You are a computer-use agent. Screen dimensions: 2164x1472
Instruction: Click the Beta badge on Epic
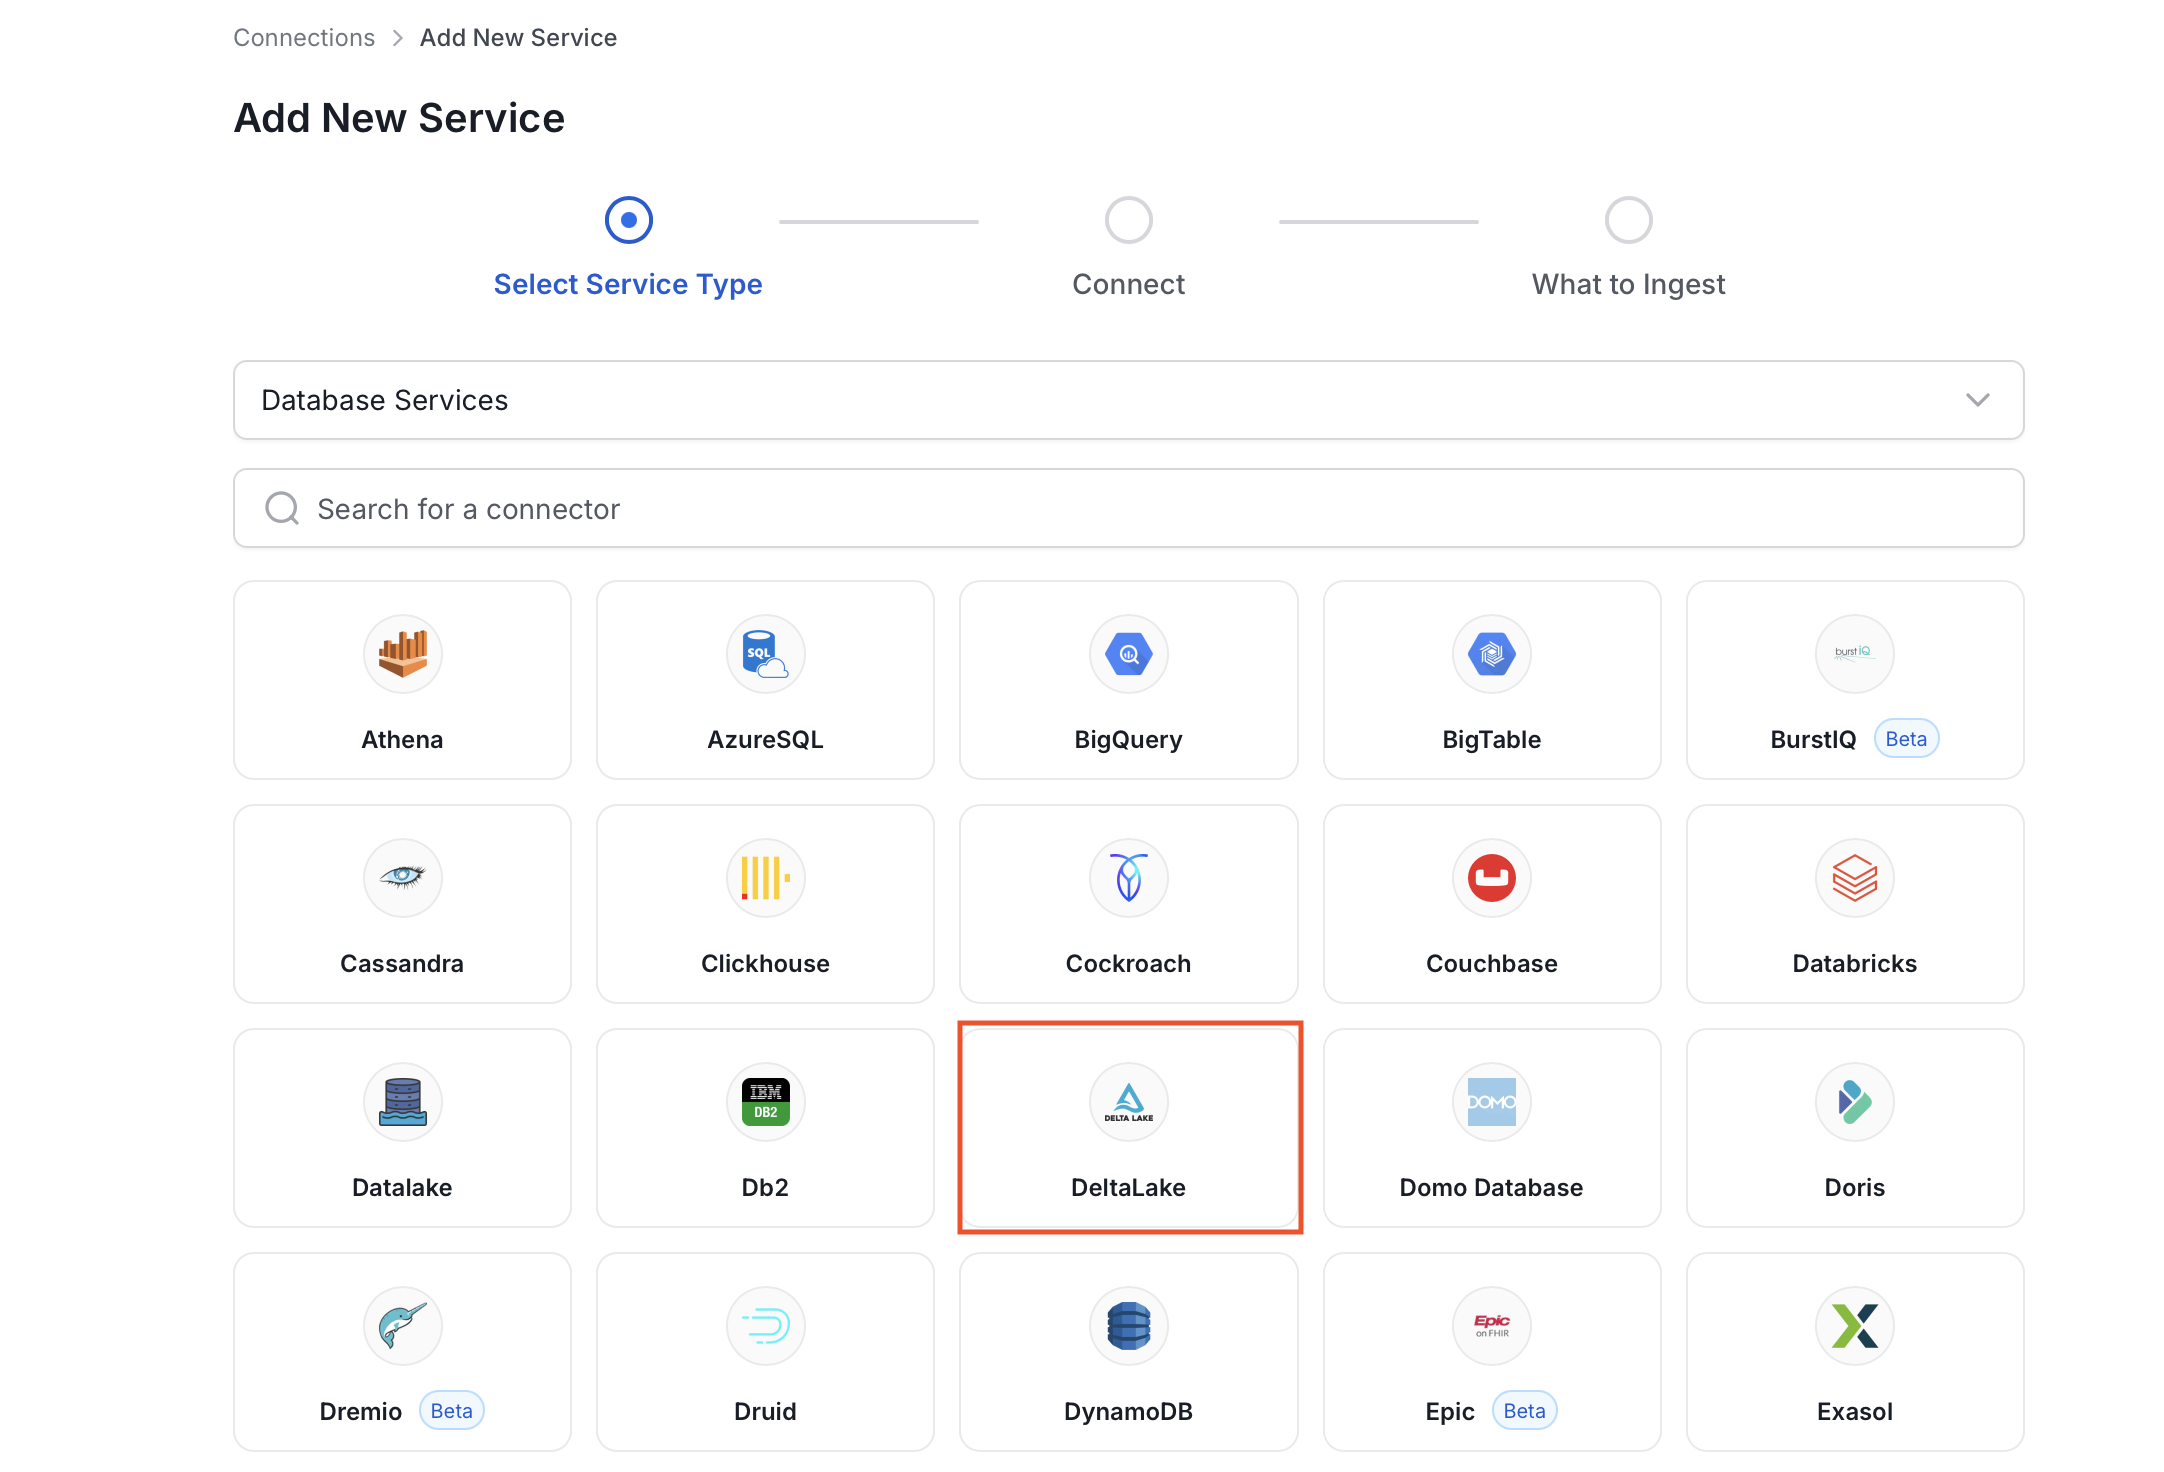coord(1524,1411)
